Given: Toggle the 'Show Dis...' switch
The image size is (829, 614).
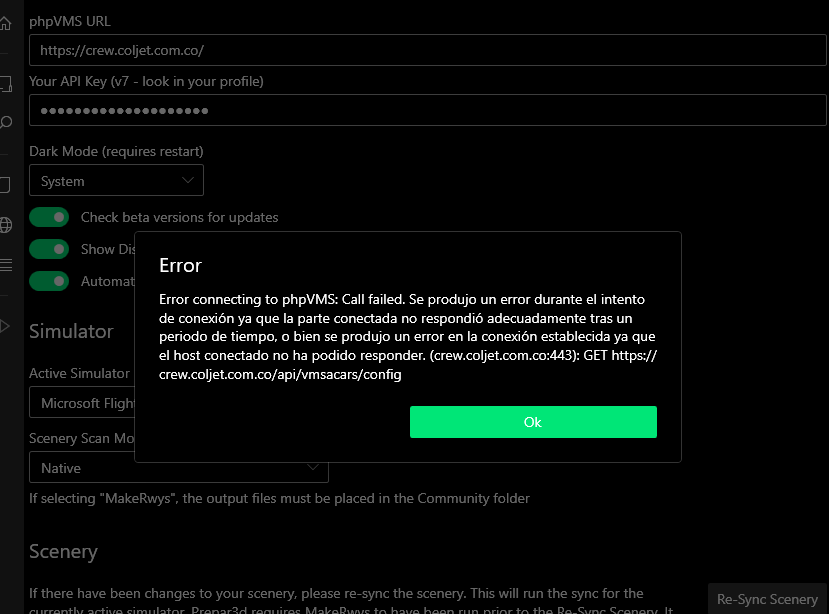Looking at the screenshot, I should (49, 249).
